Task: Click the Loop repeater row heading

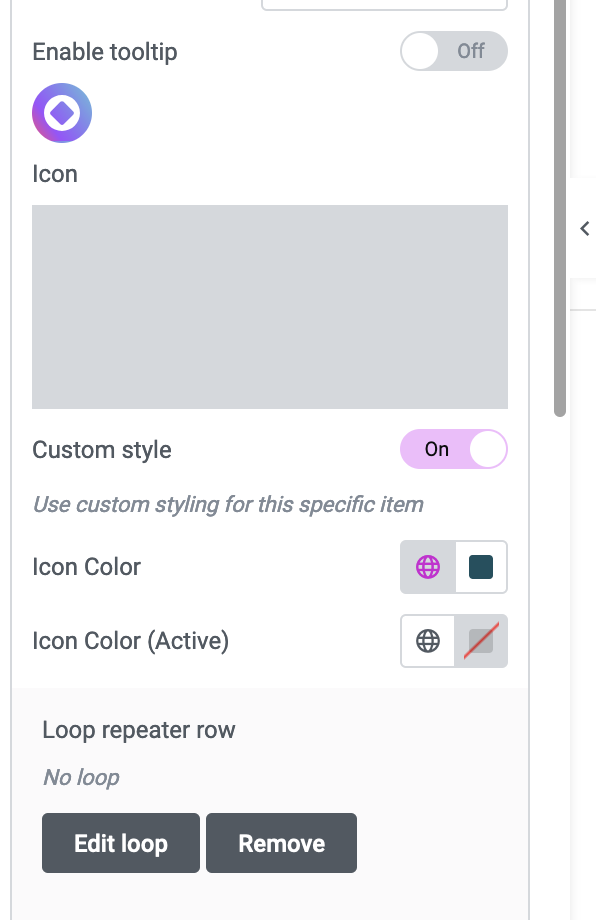Action: pos(139,730)
